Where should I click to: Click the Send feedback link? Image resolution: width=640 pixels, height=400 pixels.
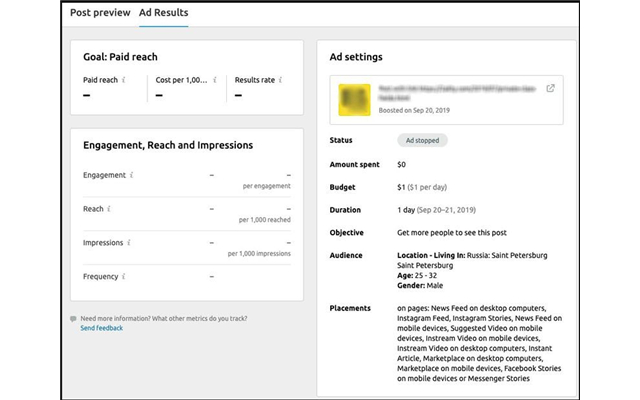102,328
